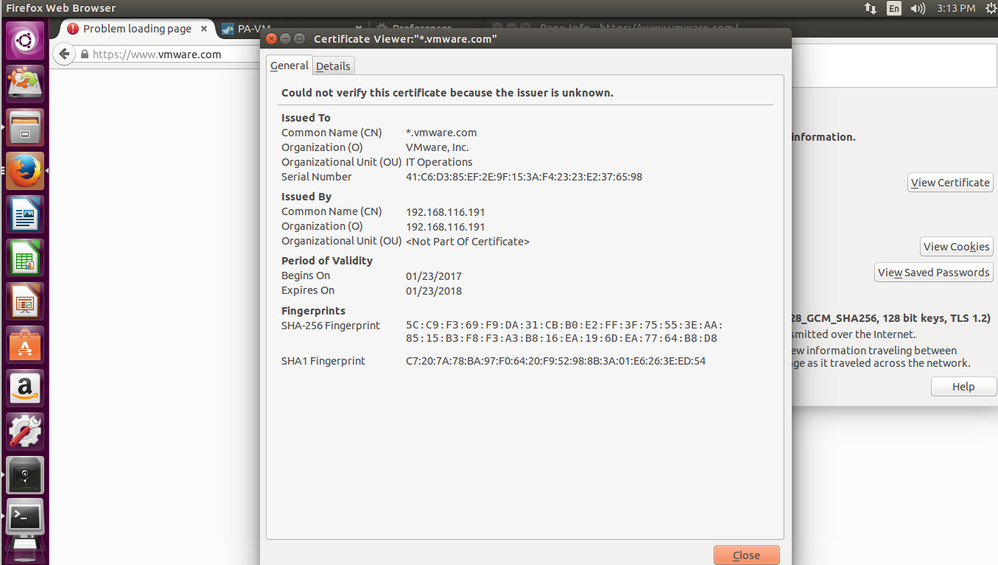Switch to the General tab
The width and height of the screenshot is (998, 565).
tap(289, 66)
